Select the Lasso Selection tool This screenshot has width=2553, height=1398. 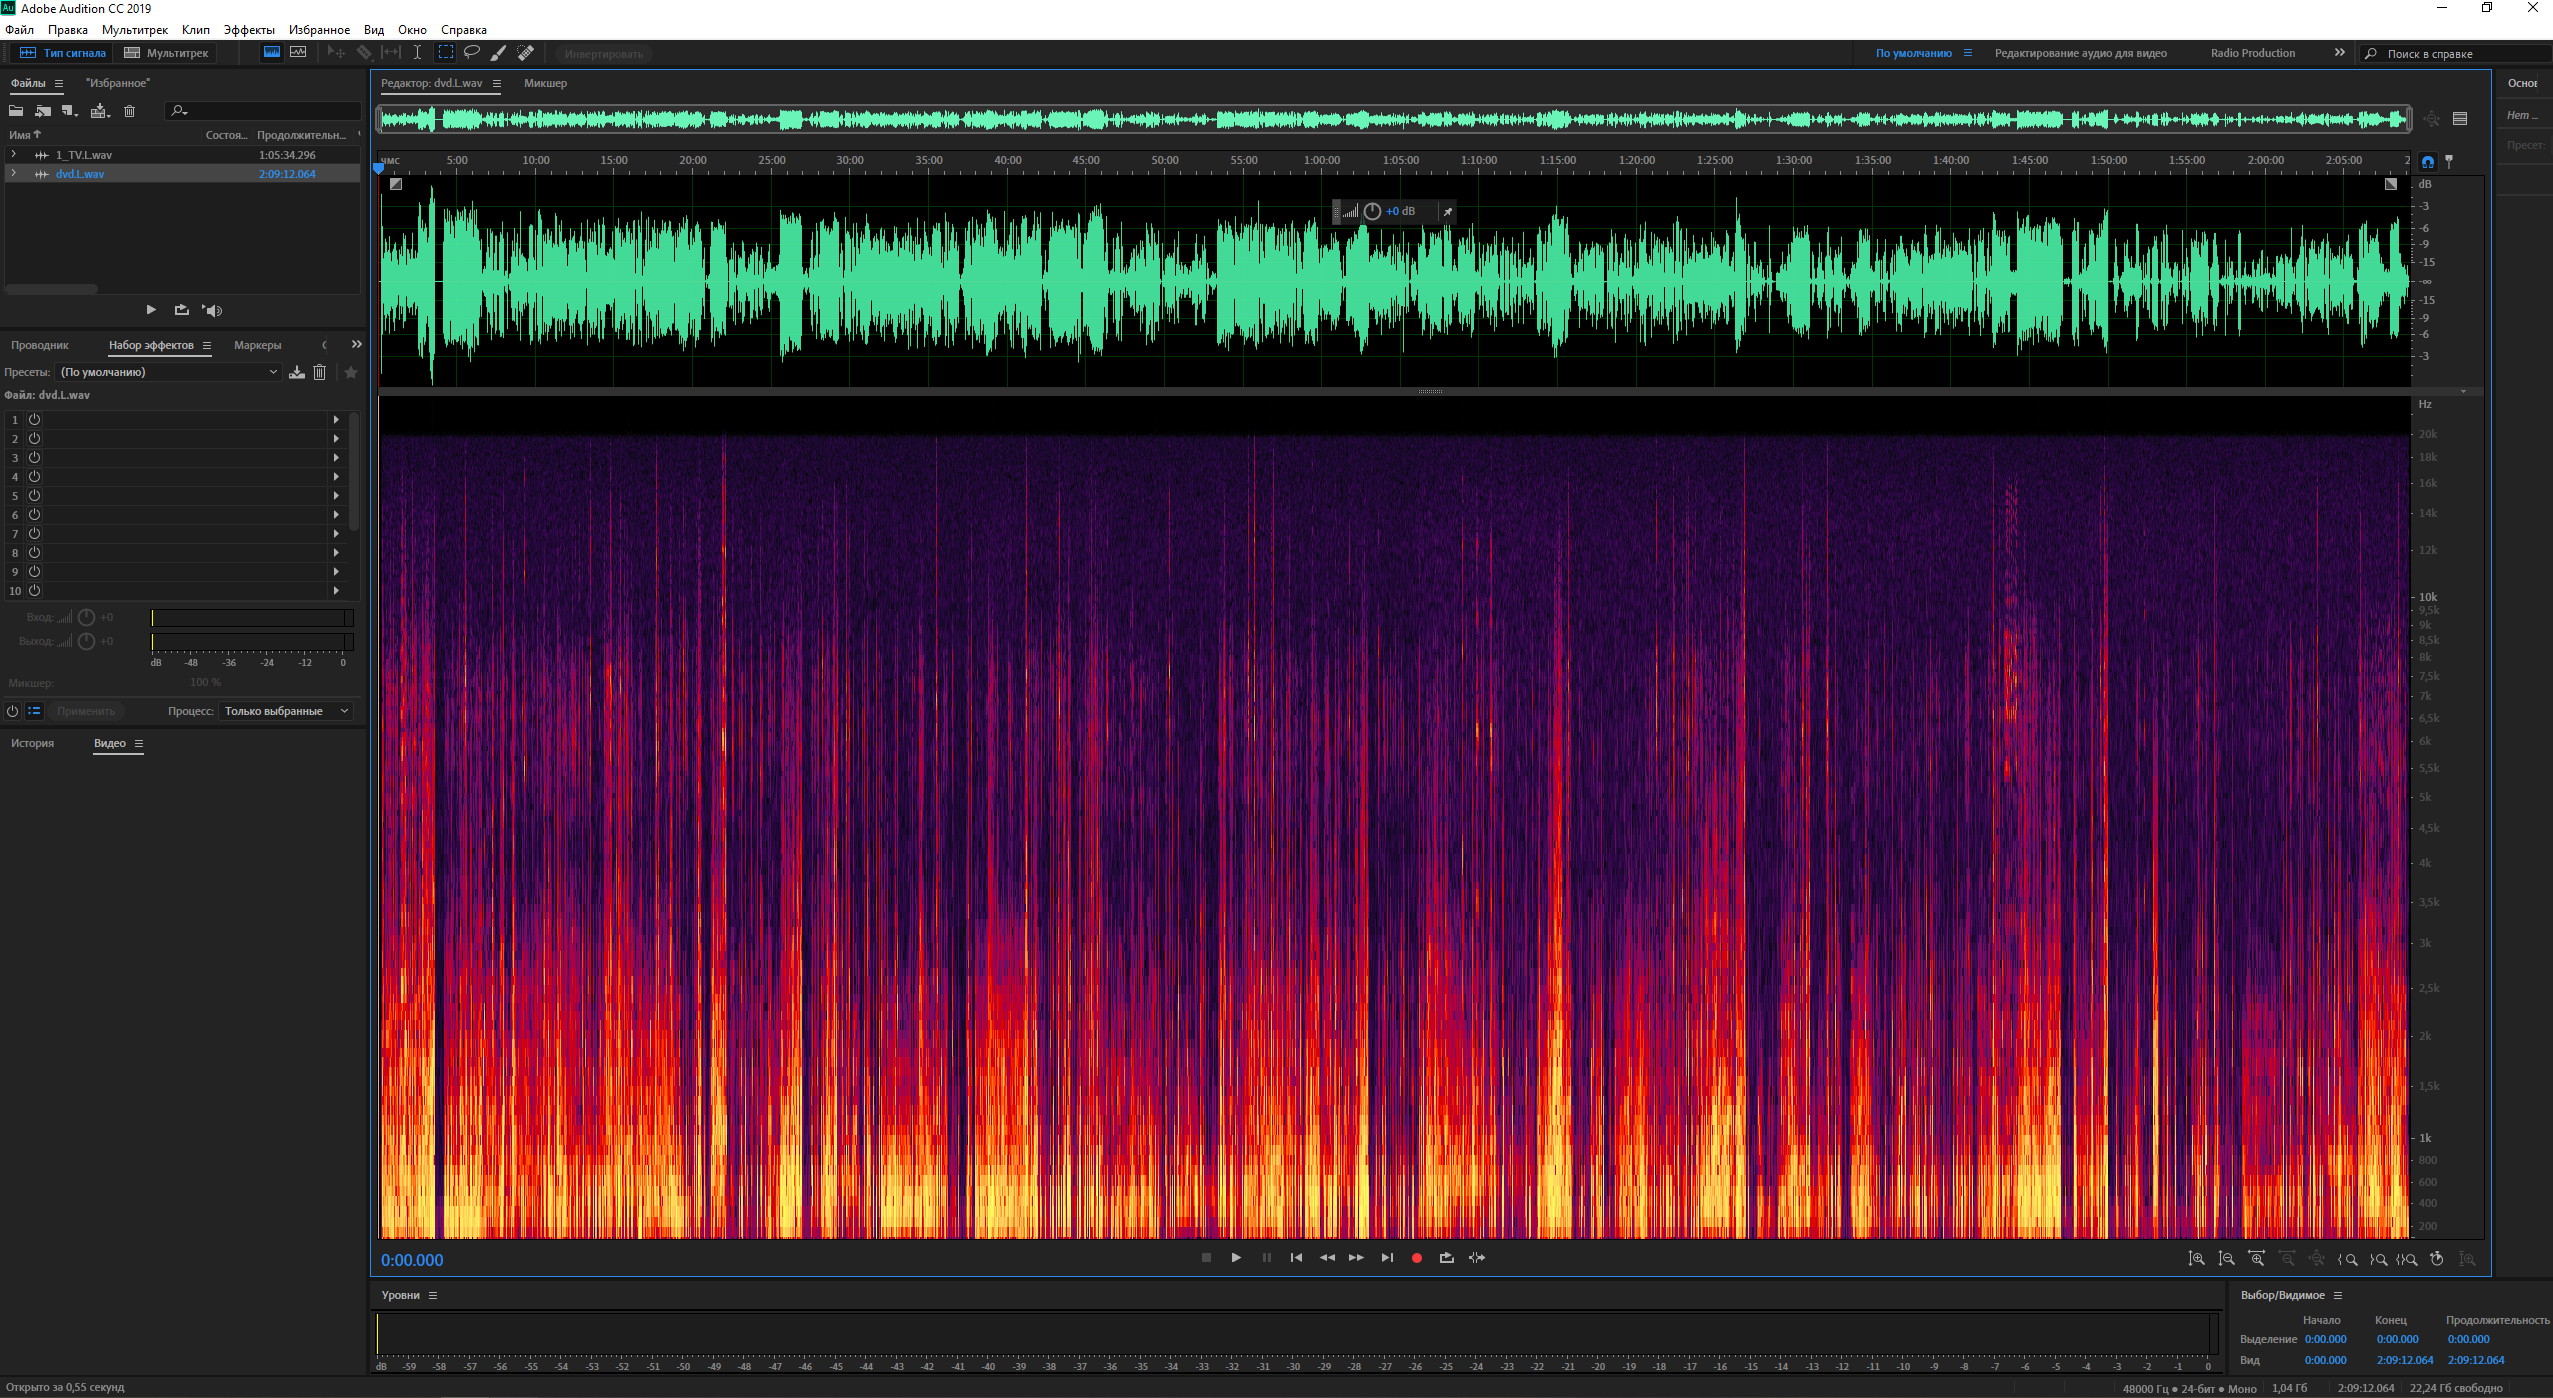pyautogui.click(x=472, y=53)
